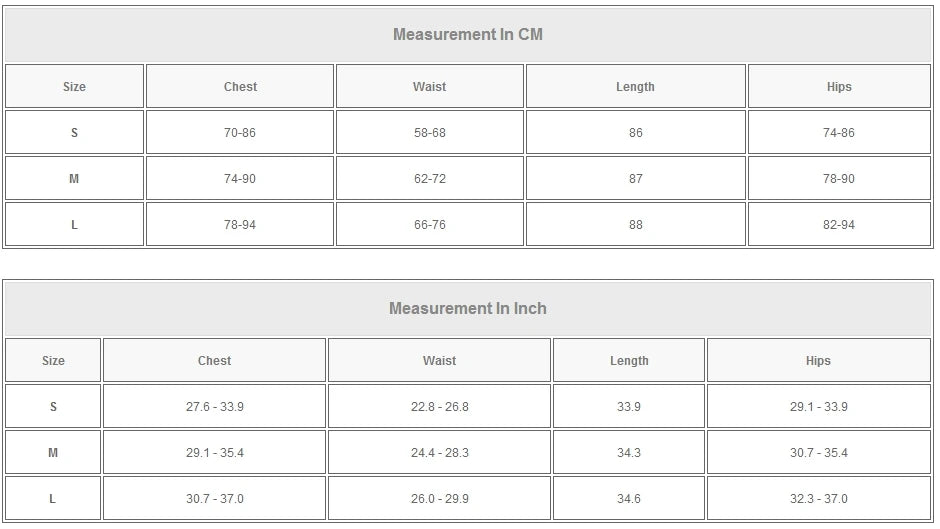Image resolution: width=940 pixels, height=529 pixels.
Task: Click the 82-94 hips measurement cell
Action: (x=839, y=225)
